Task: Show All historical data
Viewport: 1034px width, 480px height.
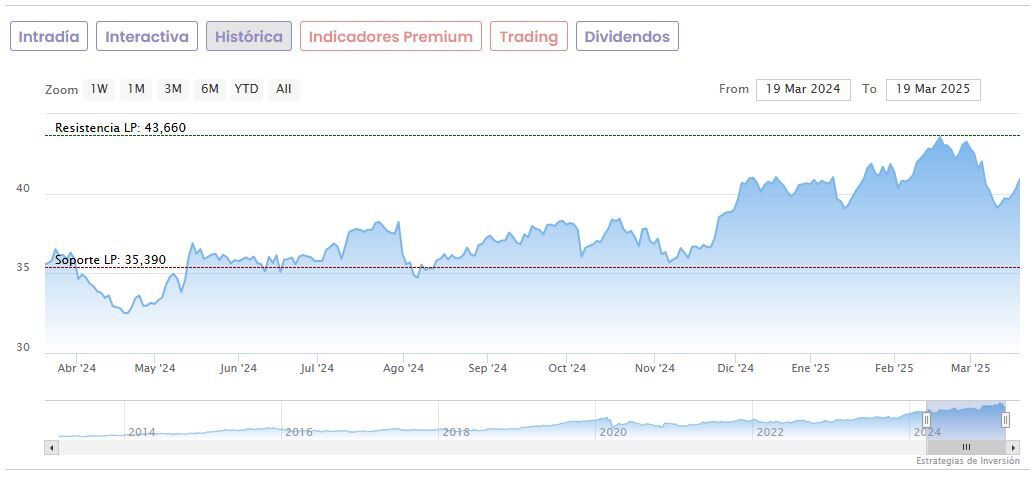Action: tap(284, 89)
